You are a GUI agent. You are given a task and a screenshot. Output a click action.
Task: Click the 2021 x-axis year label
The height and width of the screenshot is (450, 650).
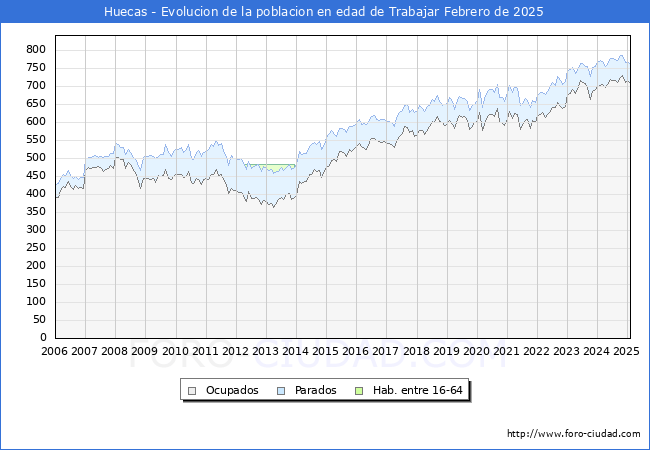point(506,351)
